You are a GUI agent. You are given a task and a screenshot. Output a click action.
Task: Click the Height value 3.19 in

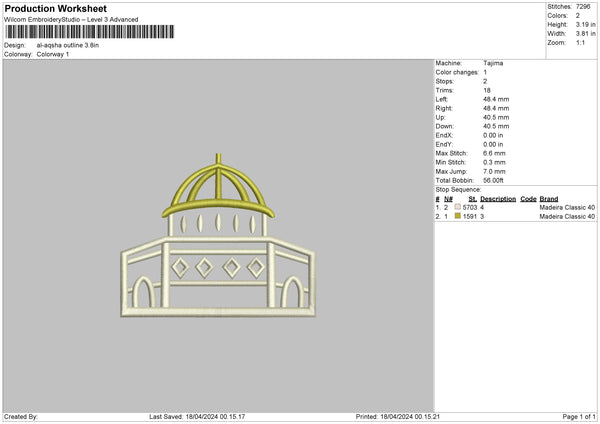click(x=586, y=24)
